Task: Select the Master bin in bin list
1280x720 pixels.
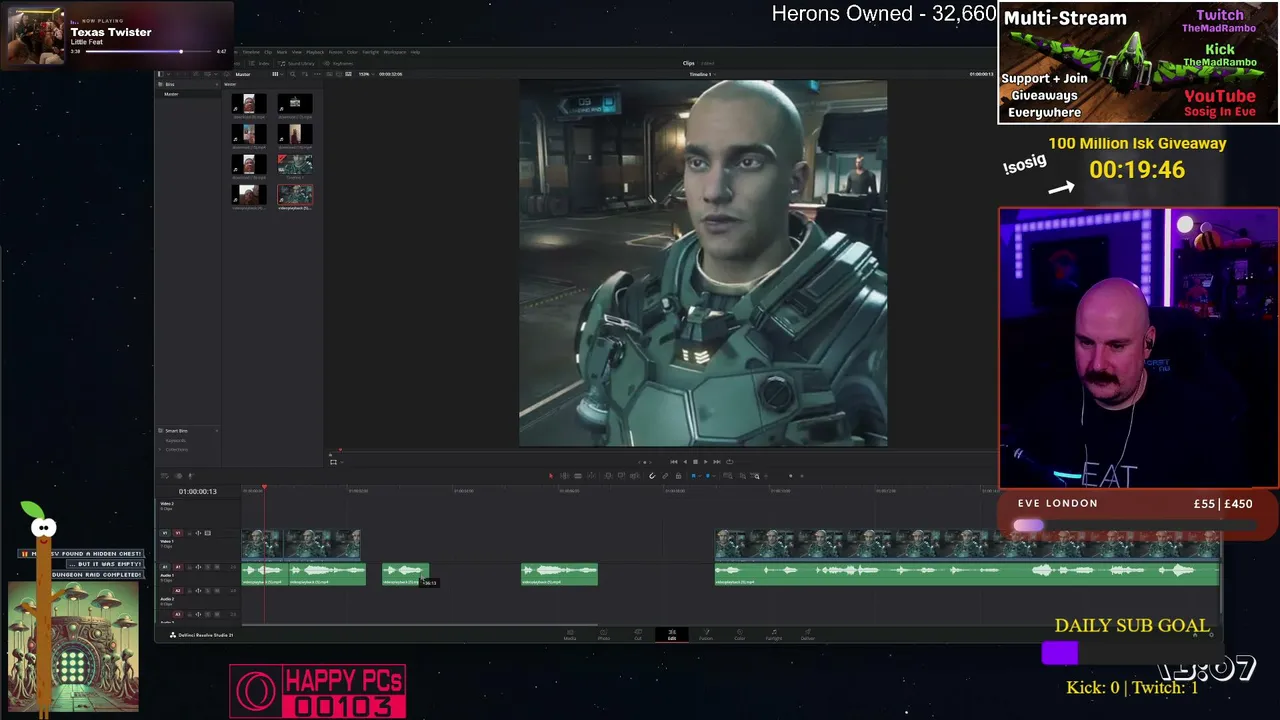Action: pyautogui.click(x=171, y=94)
